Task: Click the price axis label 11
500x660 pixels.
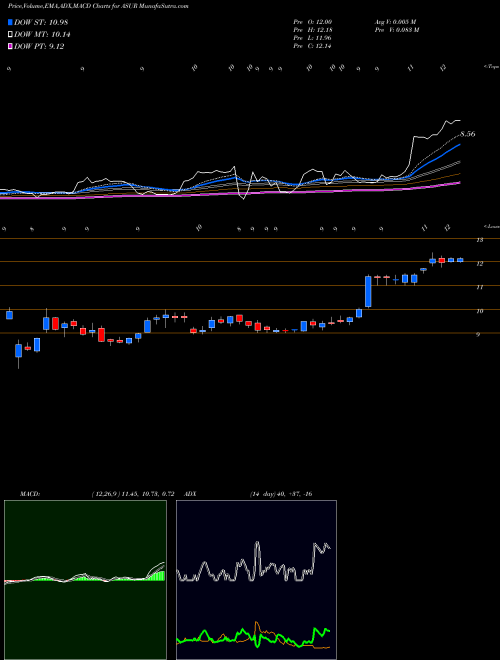Action: coord(479,287)
